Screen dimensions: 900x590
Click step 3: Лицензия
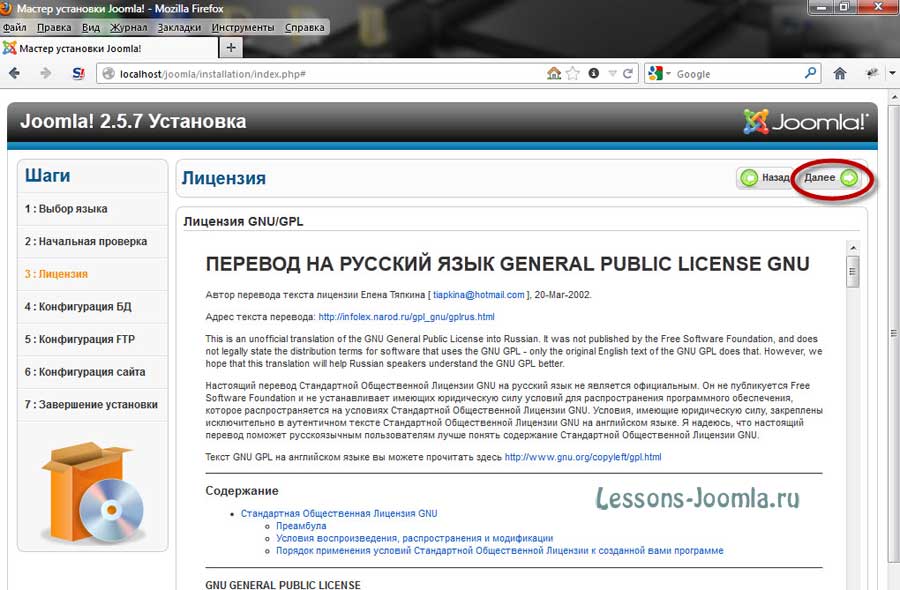click(x=56, y=274)
